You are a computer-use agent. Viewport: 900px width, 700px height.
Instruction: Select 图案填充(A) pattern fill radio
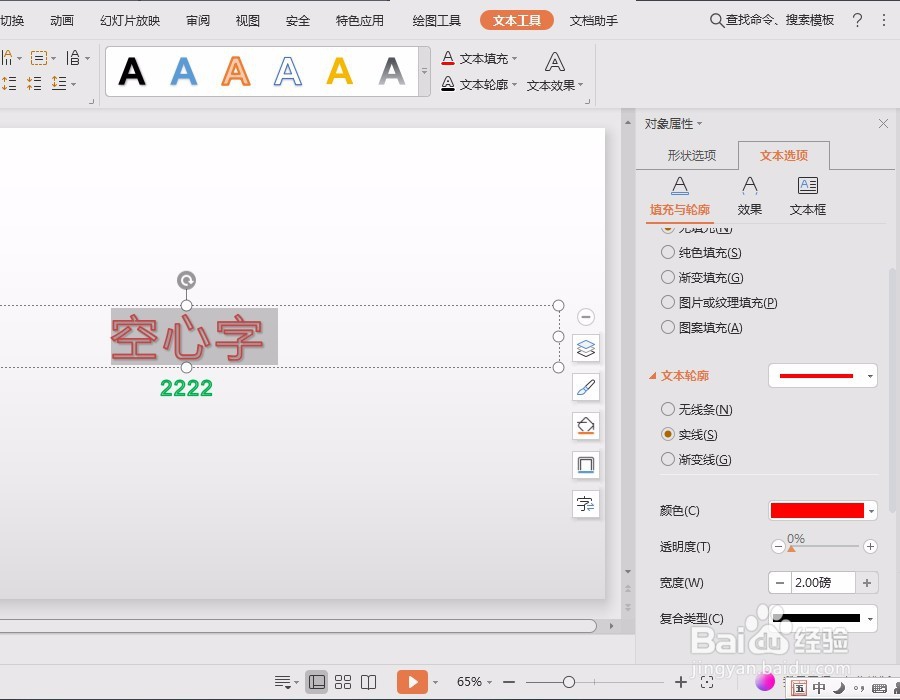click(x=668, y=327)
